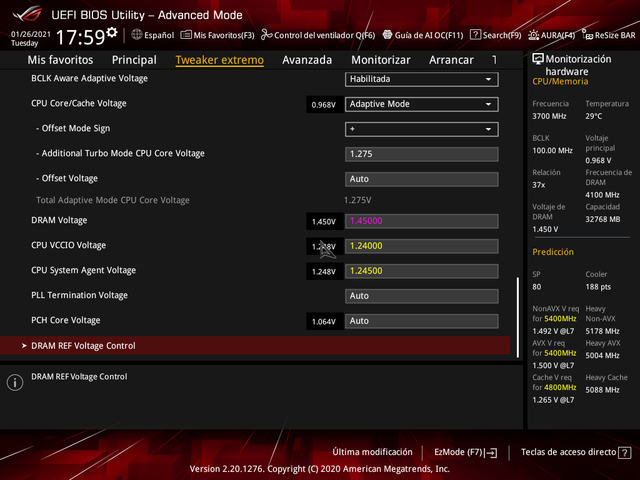Open Guía de AI OC(F11) text
The height and width of the screenshot is (480, 640).
(x=429, y=35)
